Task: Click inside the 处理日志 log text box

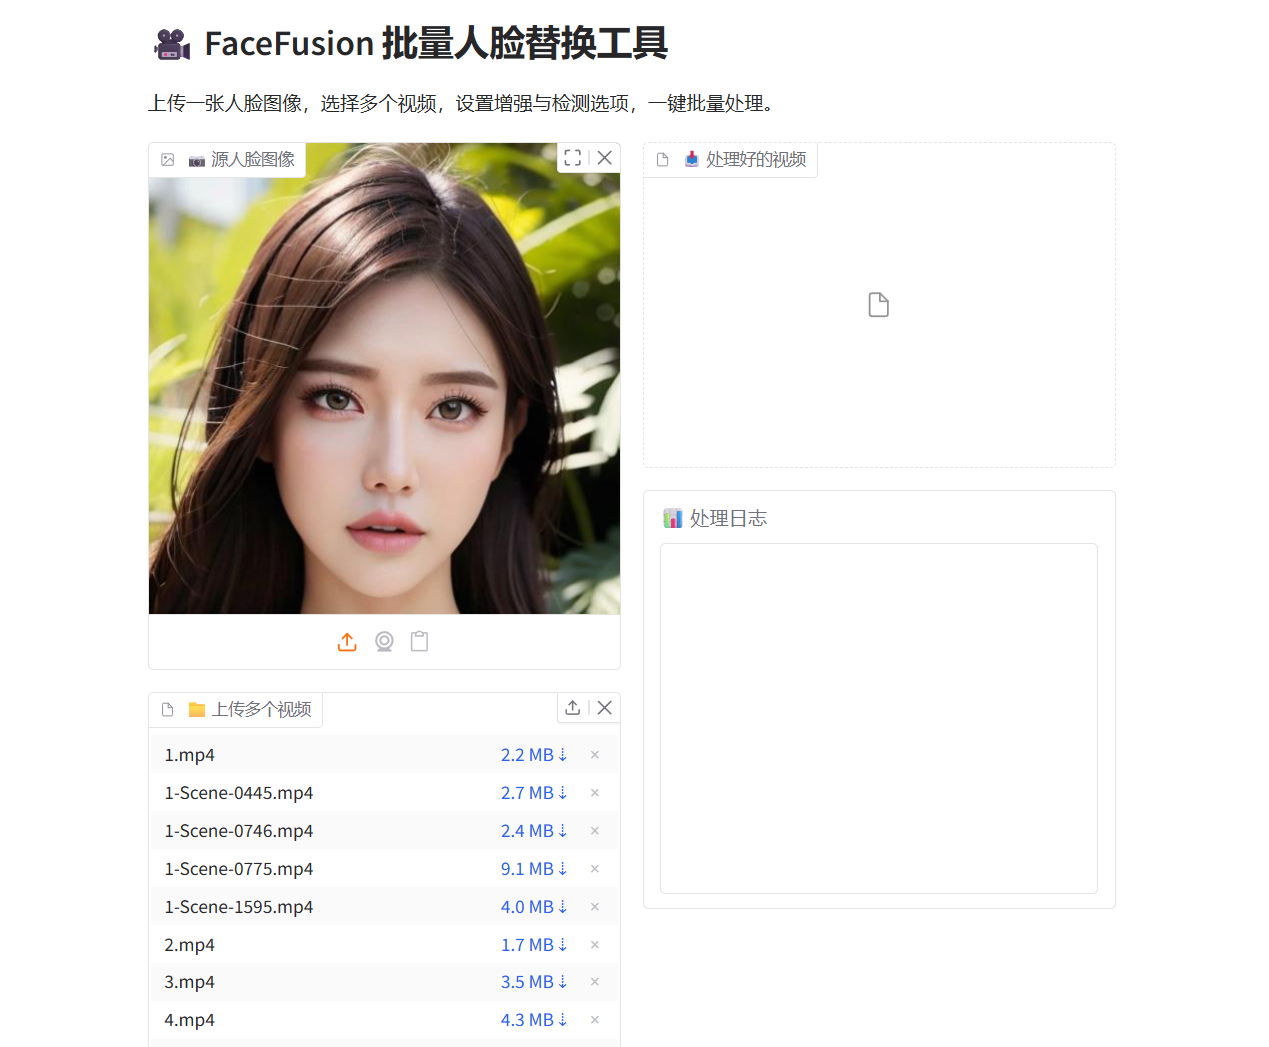Action: [x=878, y=718]
